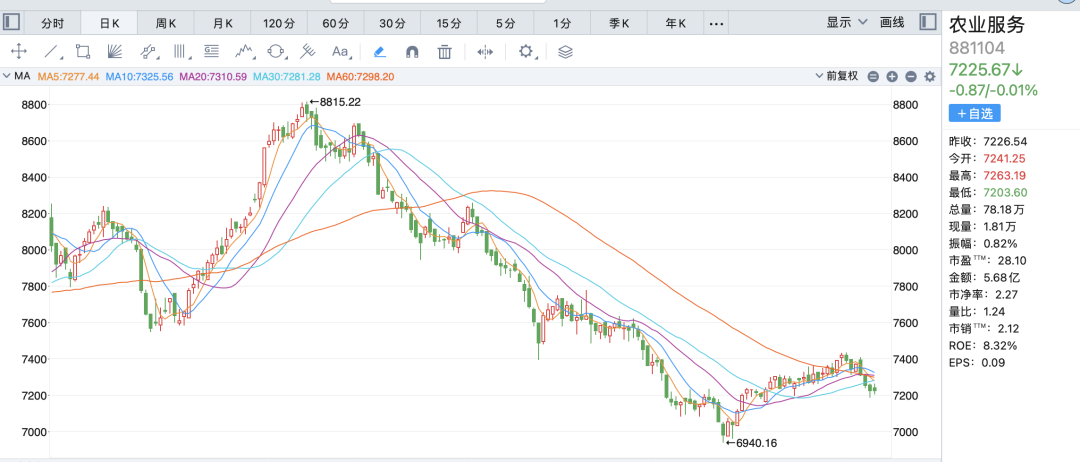Click the trash icon to delete drawings

coord(445,51)
